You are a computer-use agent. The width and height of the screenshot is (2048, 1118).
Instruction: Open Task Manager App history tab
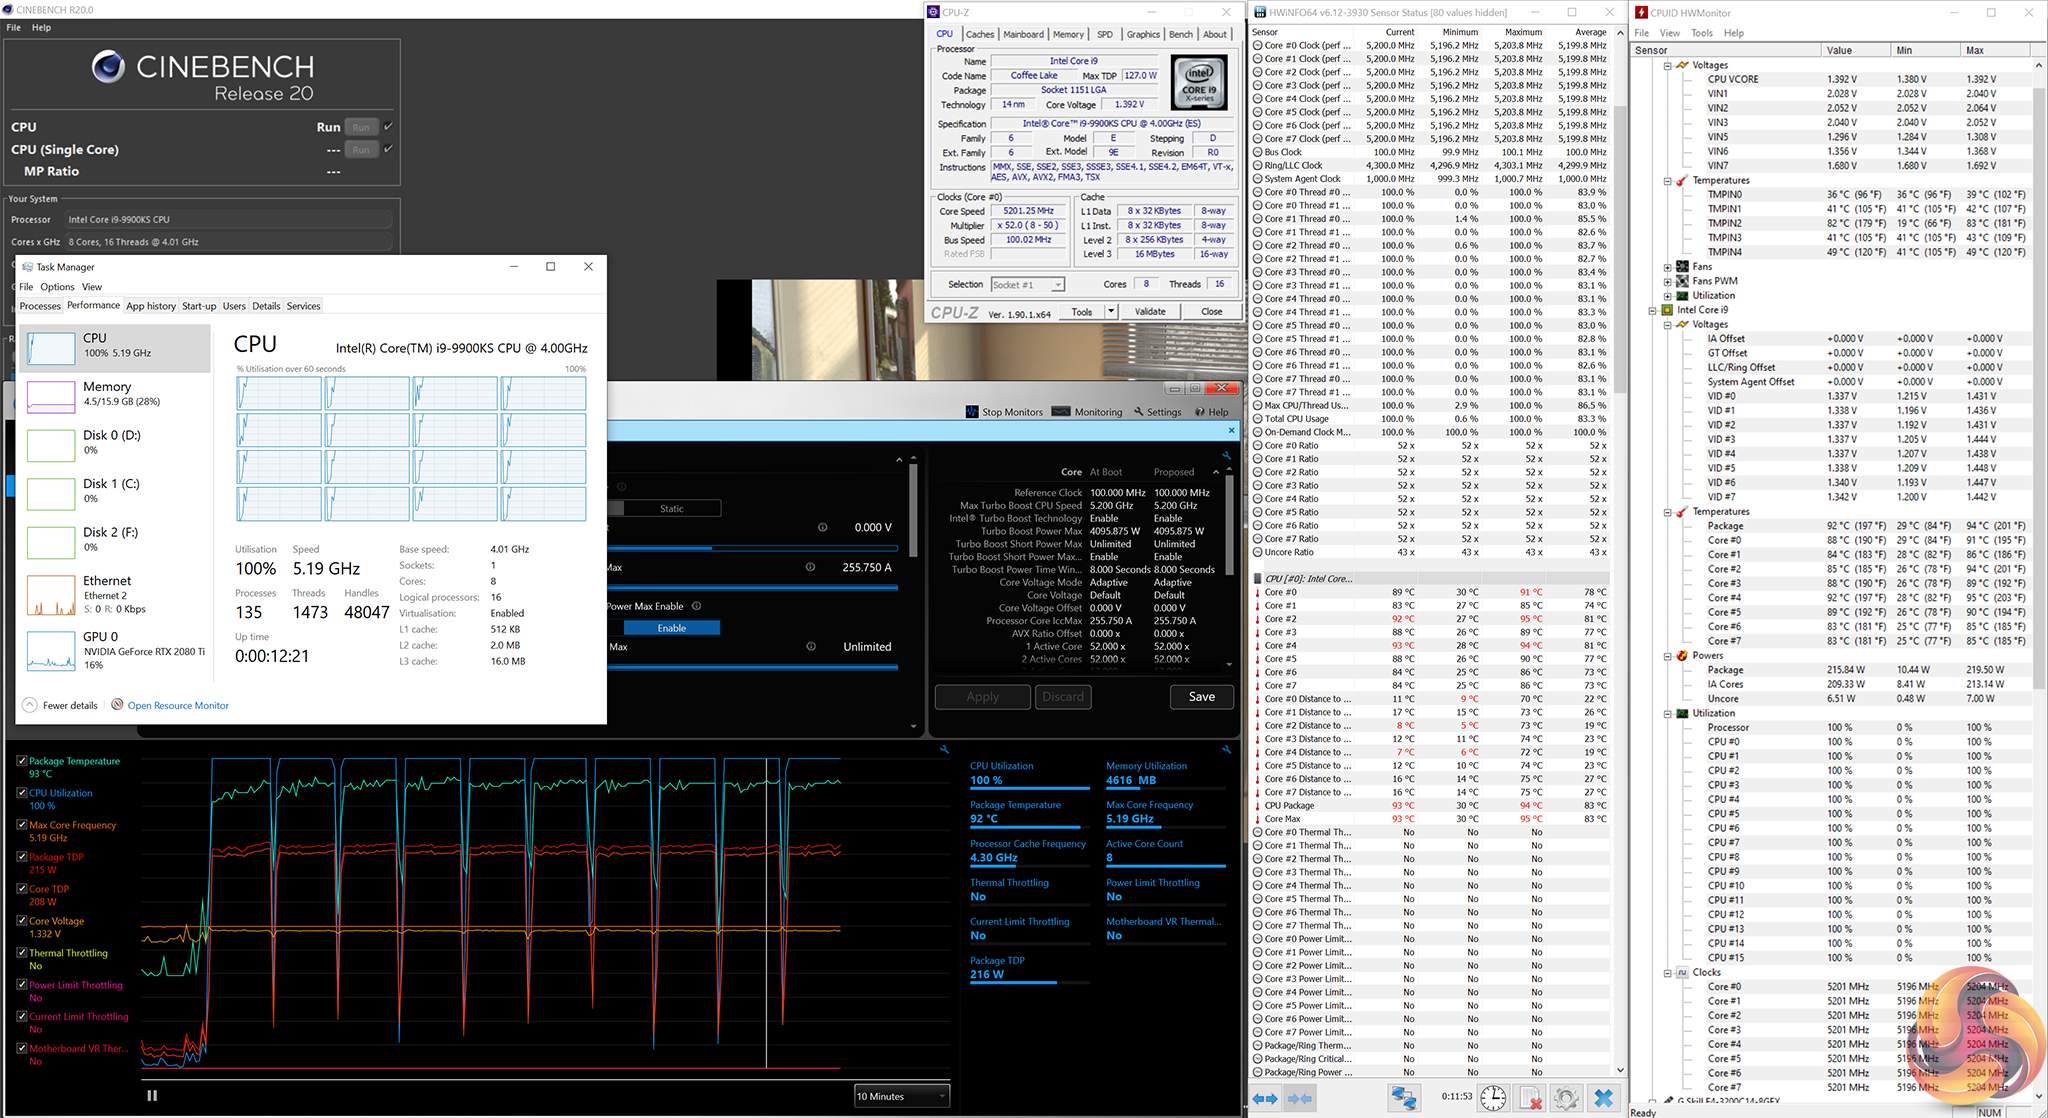pyautogui.click(x=150, y=306)
